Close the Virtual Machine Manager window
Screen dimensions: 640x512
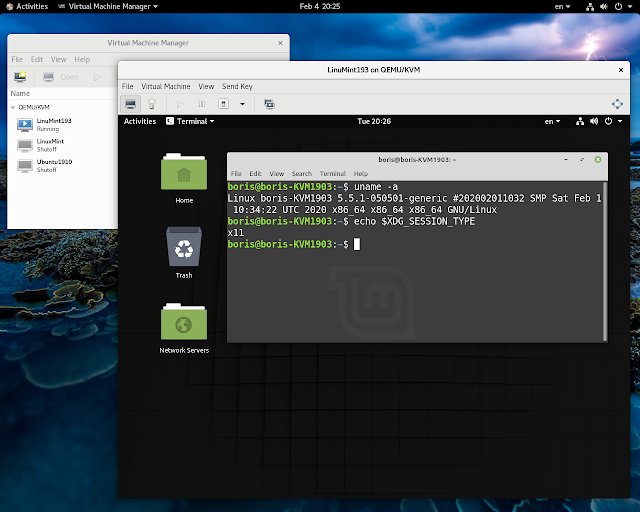click(280, 43)
